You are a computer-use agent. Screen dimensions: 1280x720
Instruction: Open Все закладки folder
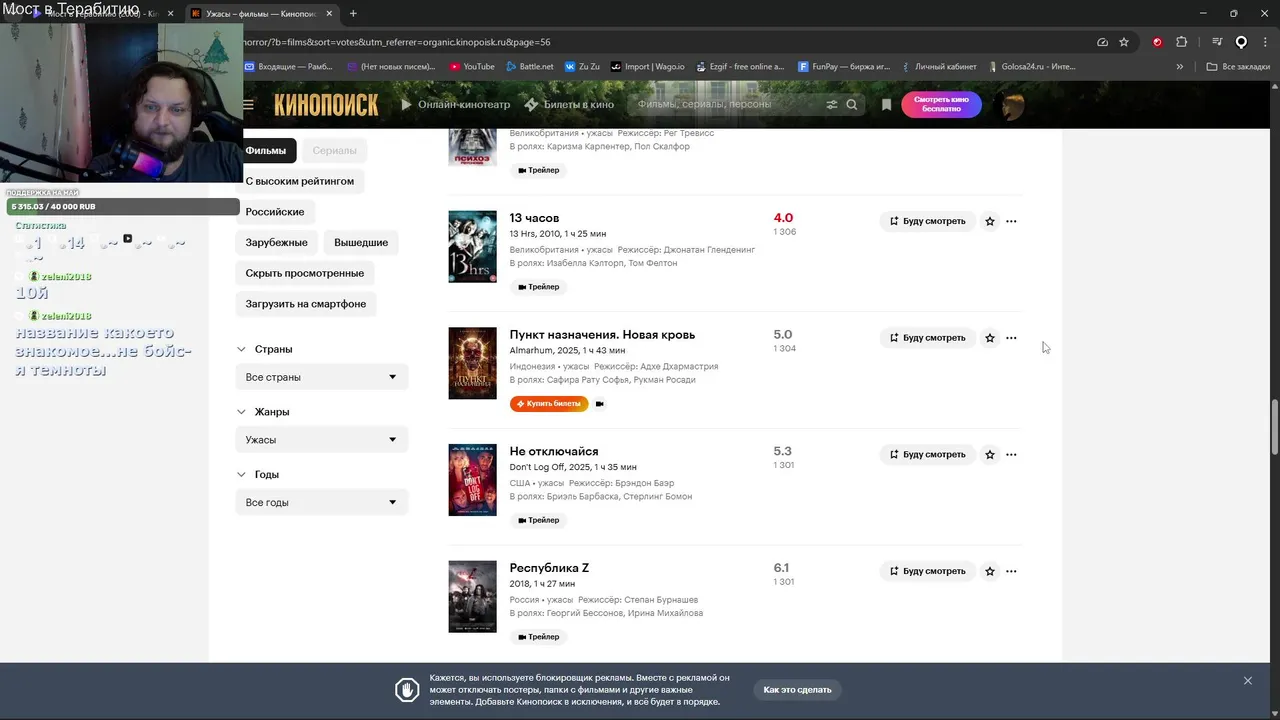point(1238,67)
